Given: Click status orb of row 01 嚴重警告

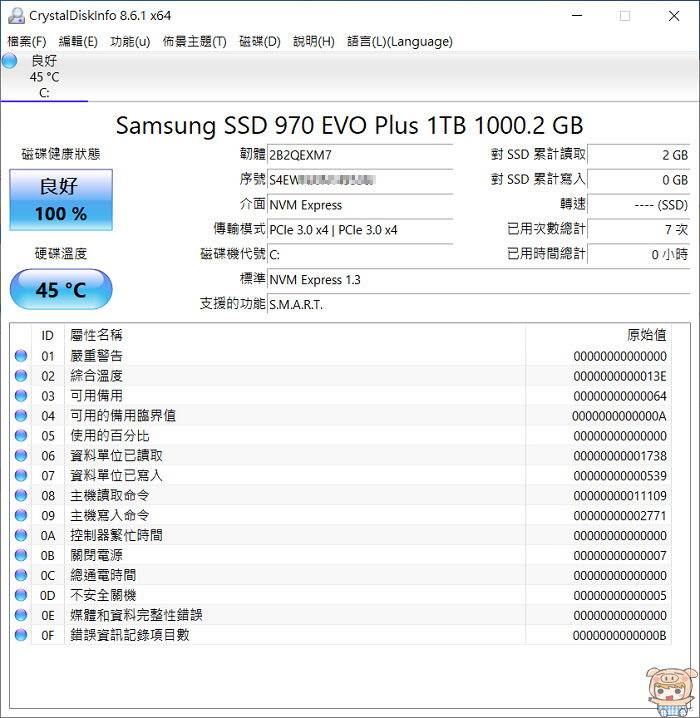Looking at the screenshot, I should 21,356.
